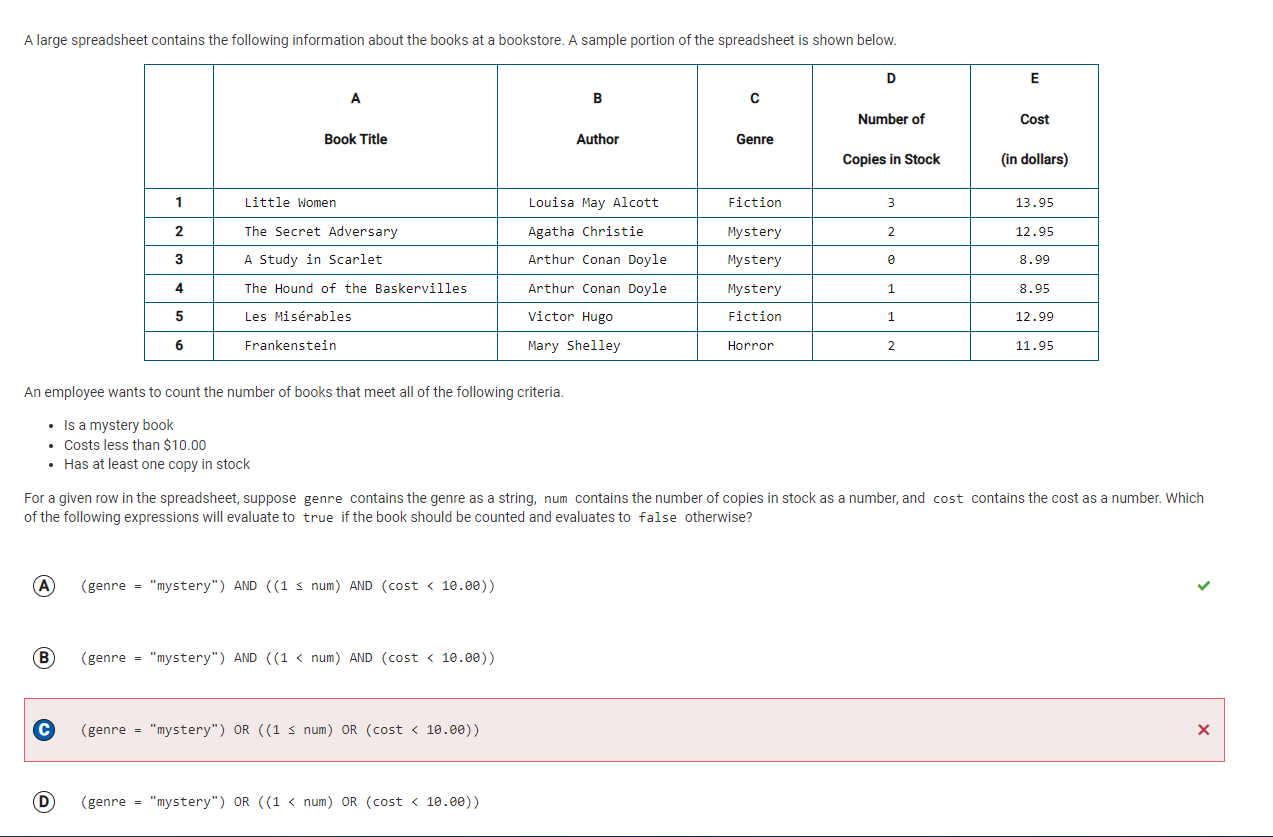Click copies value in the Frankenstein row
The height and width of the screenshot is (837, 1273).
coord(891,346)
